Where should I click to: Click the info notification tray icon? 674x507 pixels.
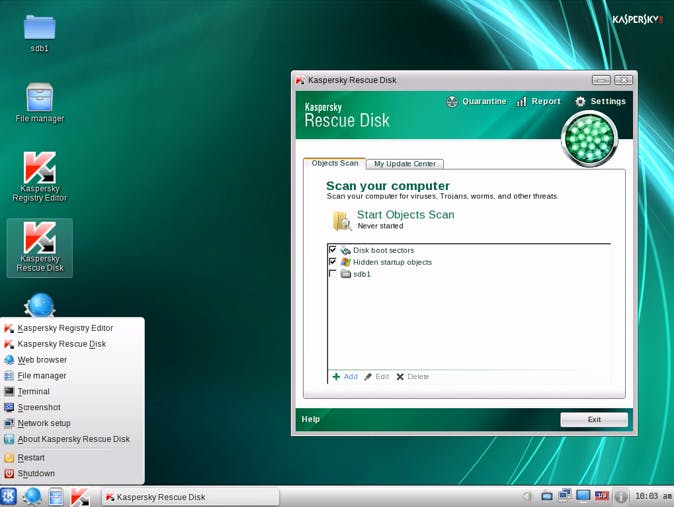[x=620, y=497]
